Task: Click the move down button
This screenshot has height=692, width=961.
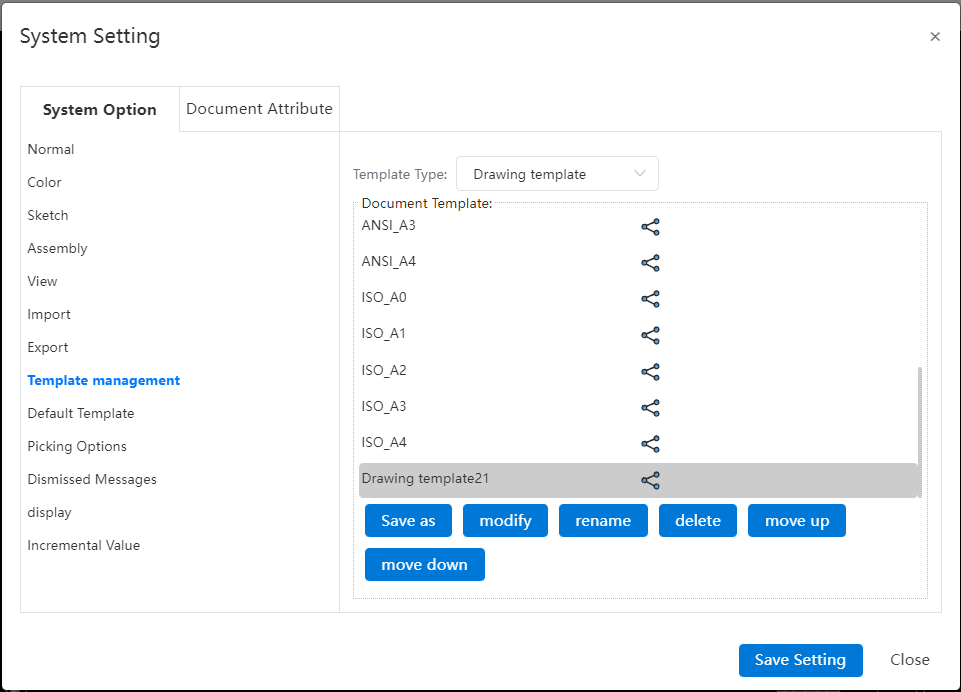Action: (x=425, y=565)
